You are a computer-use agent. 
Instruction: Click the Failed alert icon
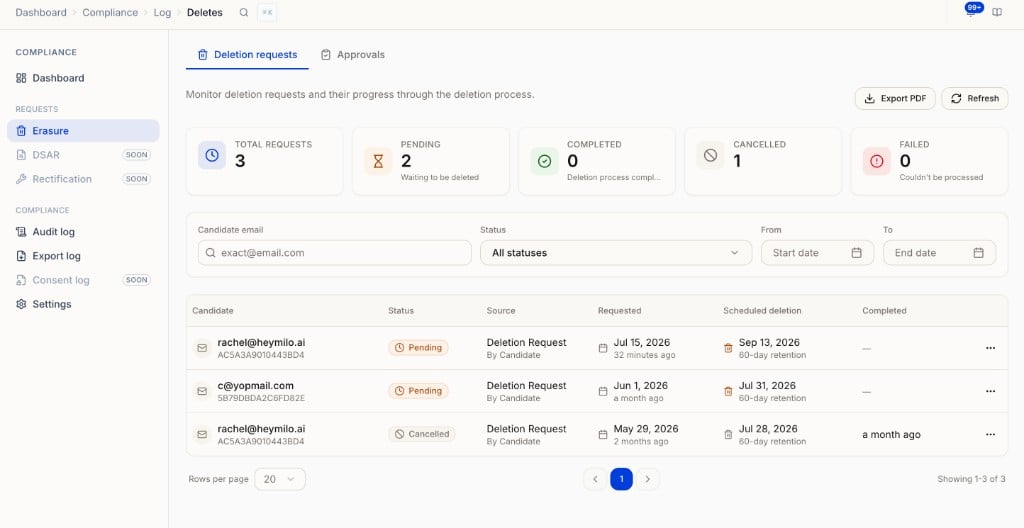coord(876,161)
